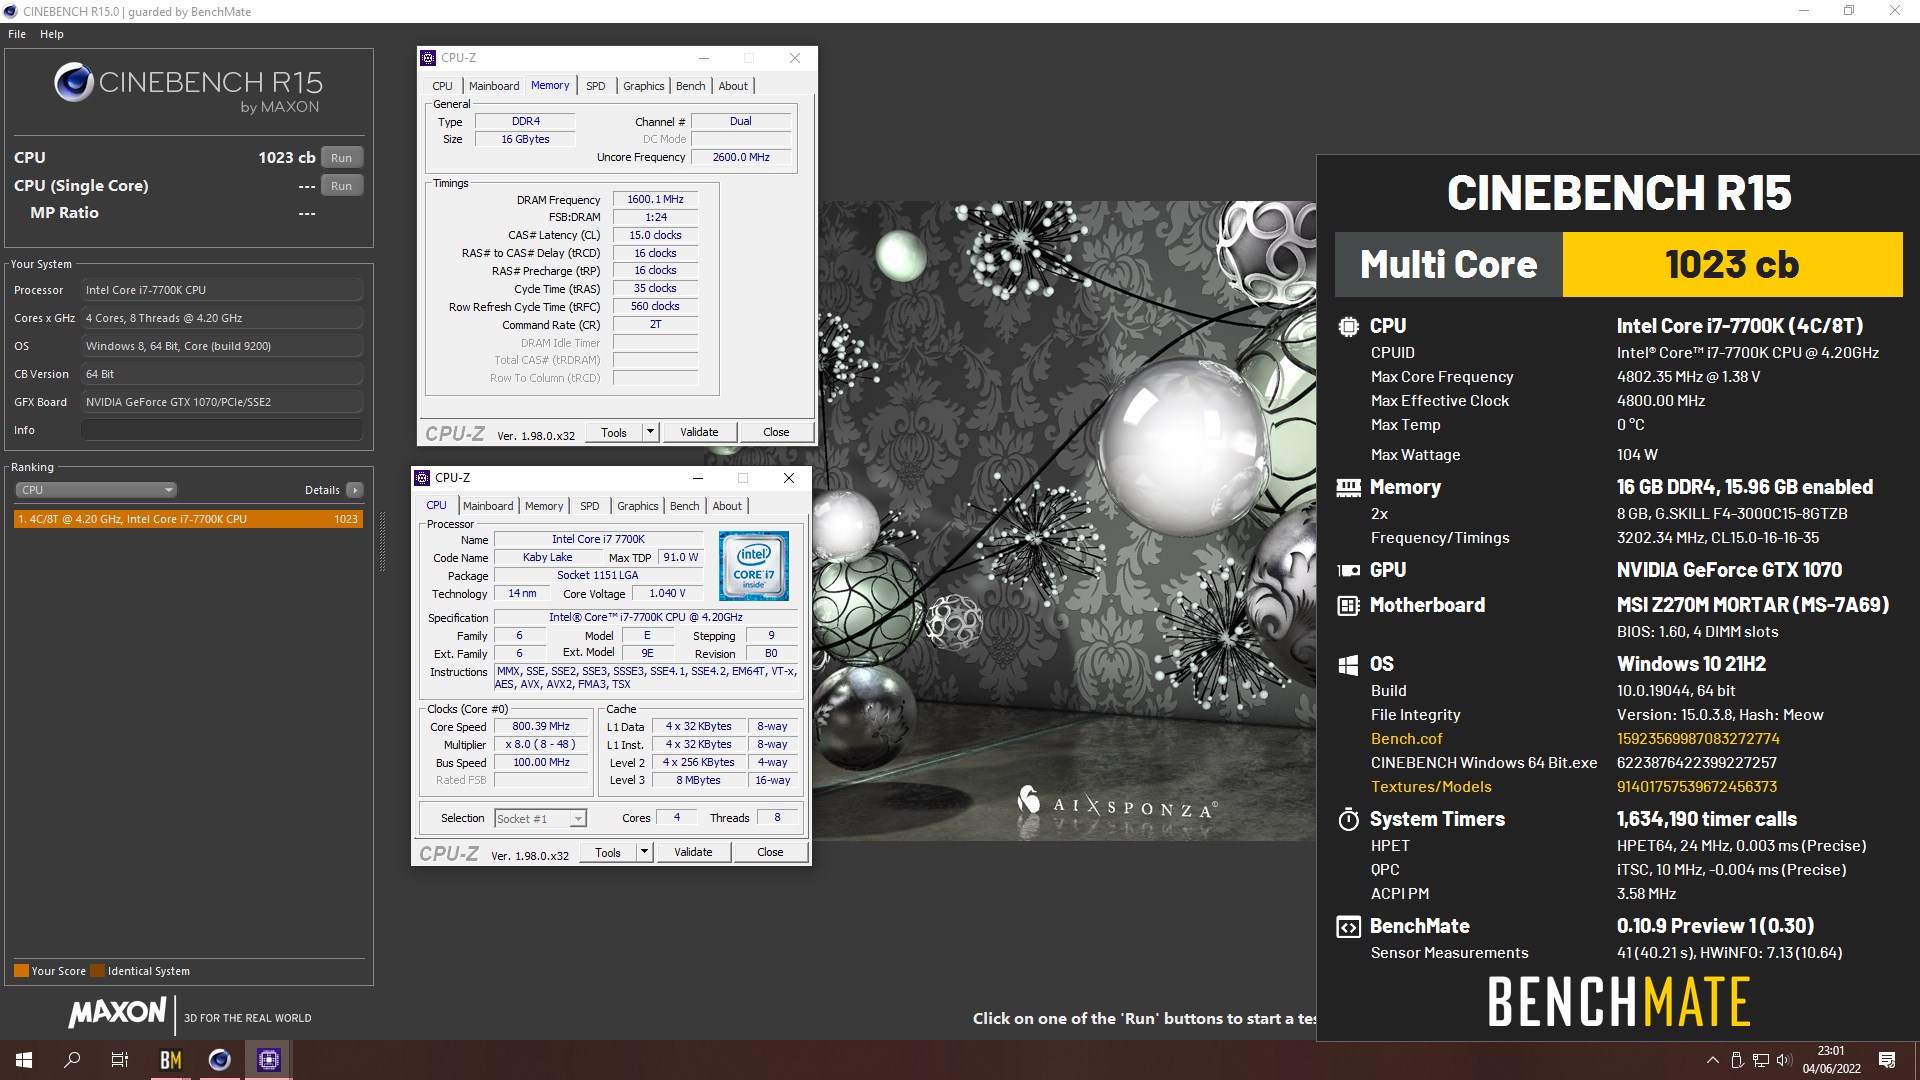Click BenchMate OS Windows icon
Image resolution: width=1920 pixels, height=1080 pixels.
coord(1348,665)
